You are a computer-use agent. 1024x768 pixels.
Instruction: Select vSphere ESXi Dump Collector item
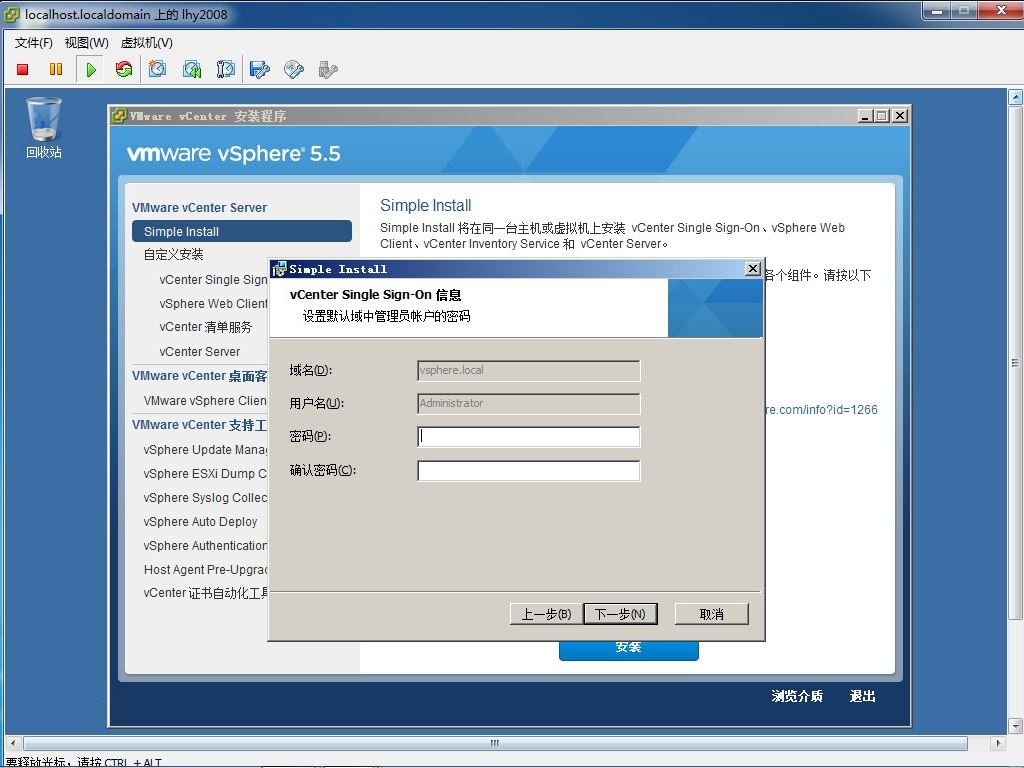click(x=205, y=473)
